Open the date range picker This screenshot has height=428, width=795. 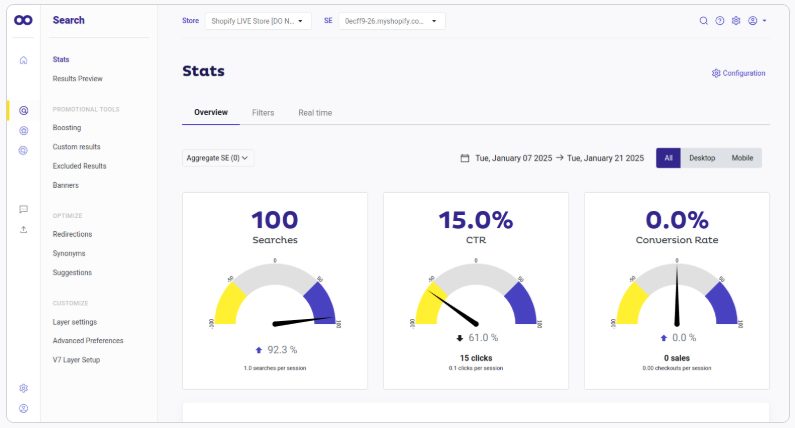point(551,158)
